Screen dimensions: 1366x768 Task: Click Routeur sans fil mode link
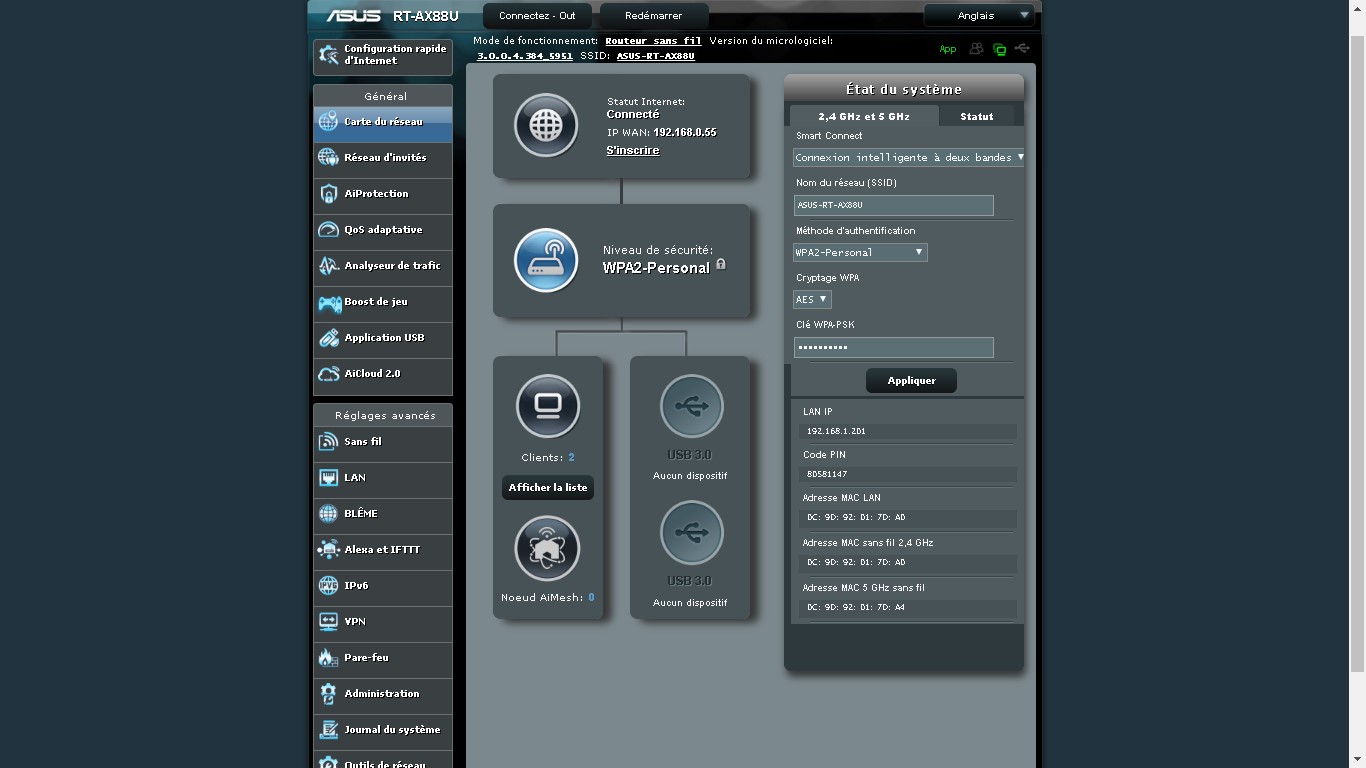coord(653,41)
